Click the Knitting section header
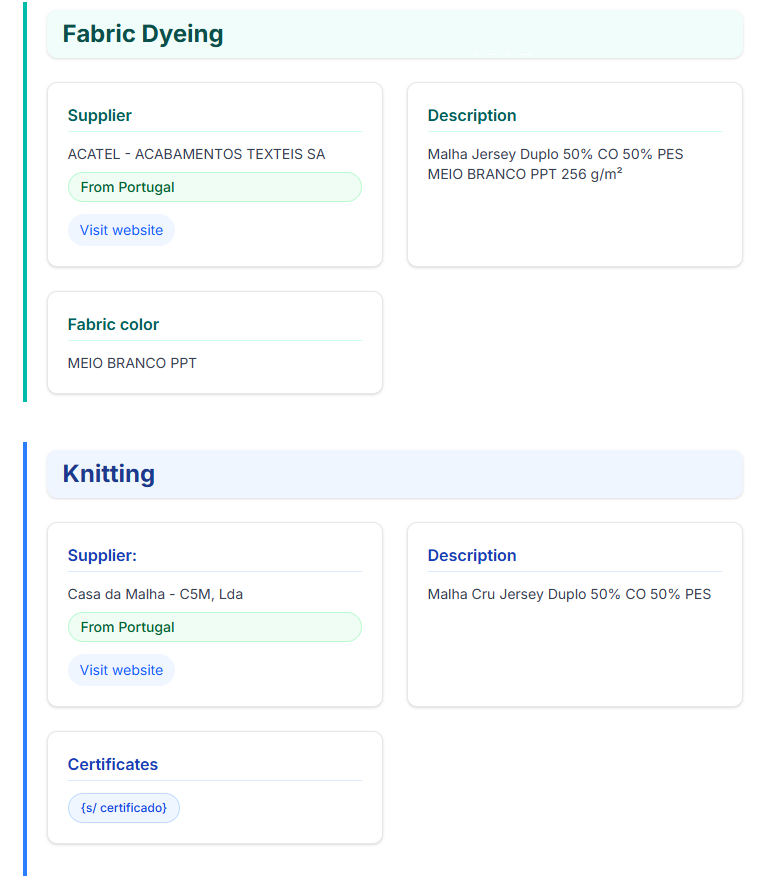 tap(109, 474)
